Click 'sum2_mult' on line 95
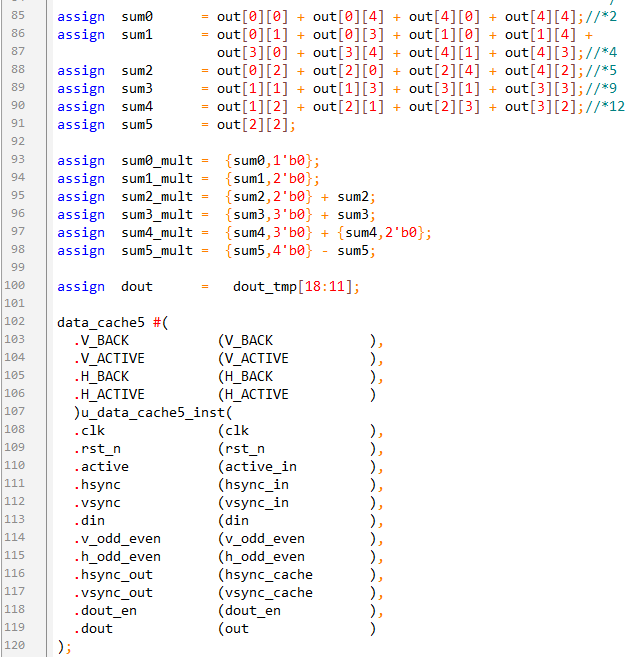The image size is (638, 657). coord(157,197)
